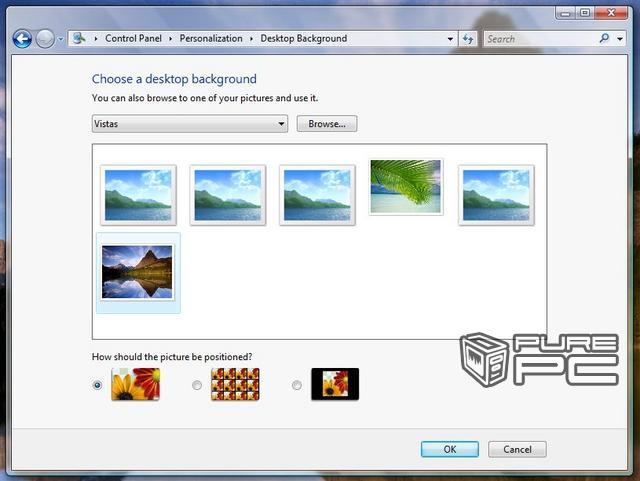This screenshot has height=481, width=640.
Task: Click the Cancel button
Action: tap(517, 449)
